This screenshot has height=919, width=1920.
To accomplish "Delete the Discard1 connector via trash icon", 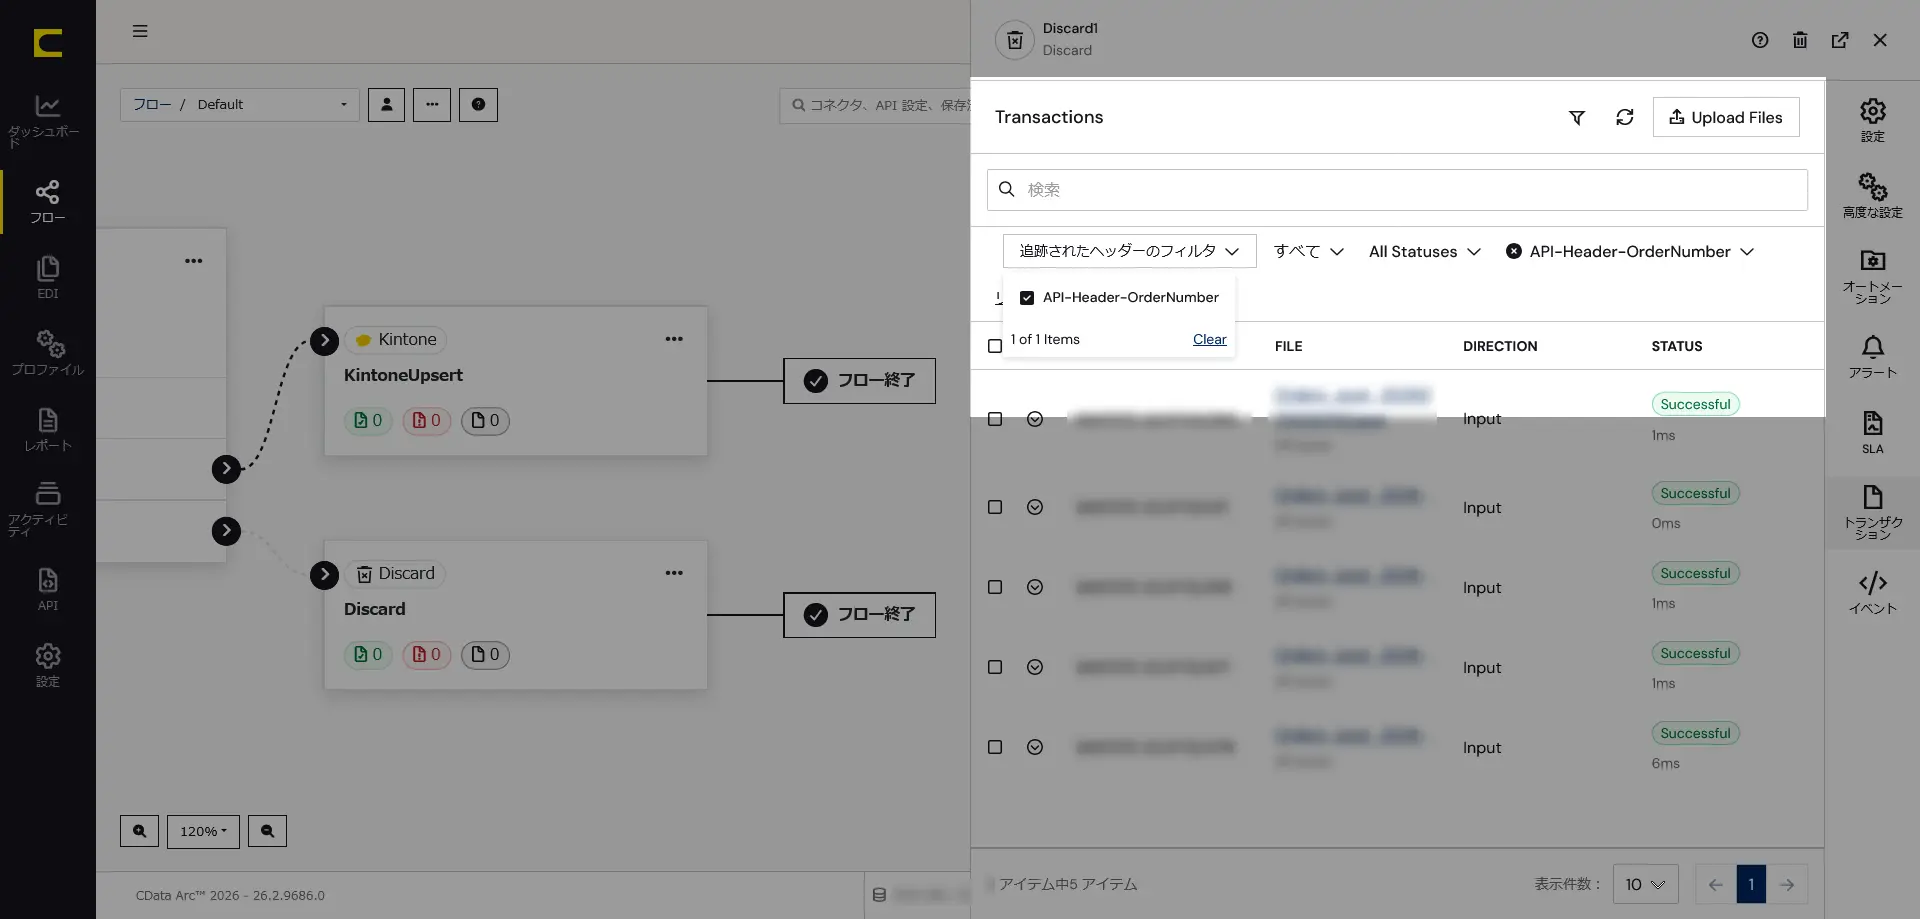I will (x=1799, y=40).
